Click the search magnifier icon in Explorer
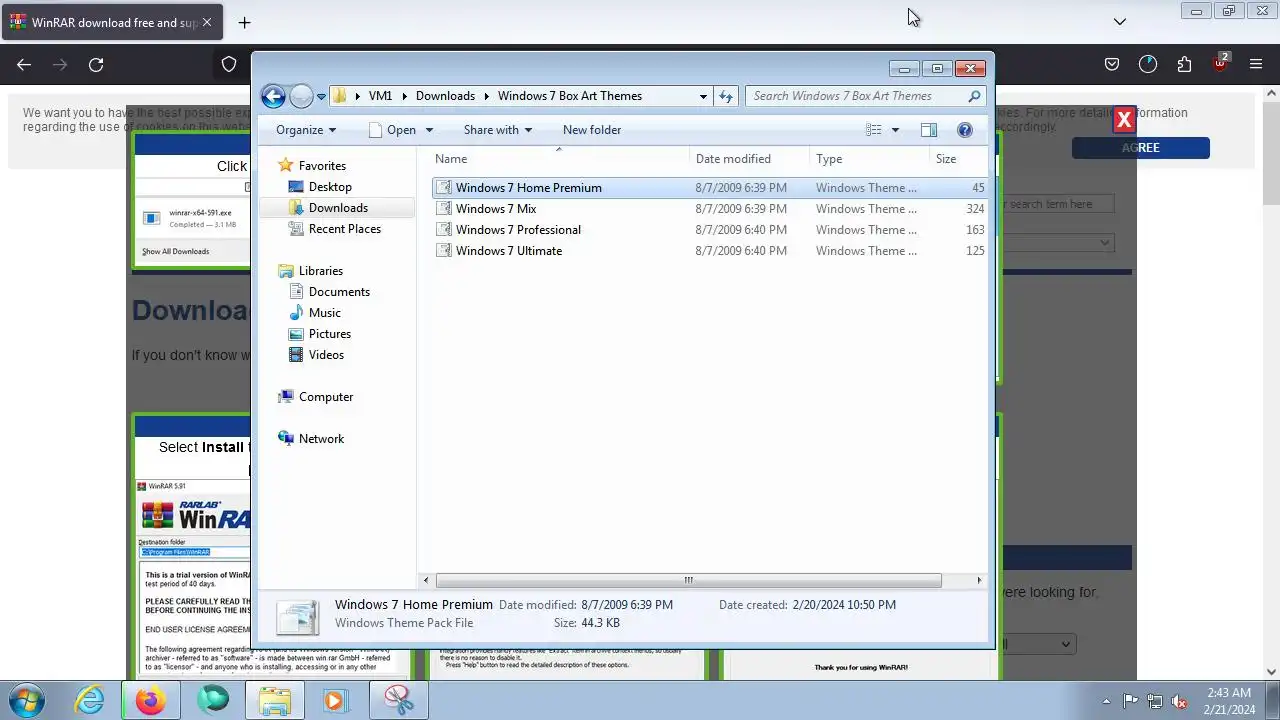Screen dimensions: 1280x720 click(975, 96)
